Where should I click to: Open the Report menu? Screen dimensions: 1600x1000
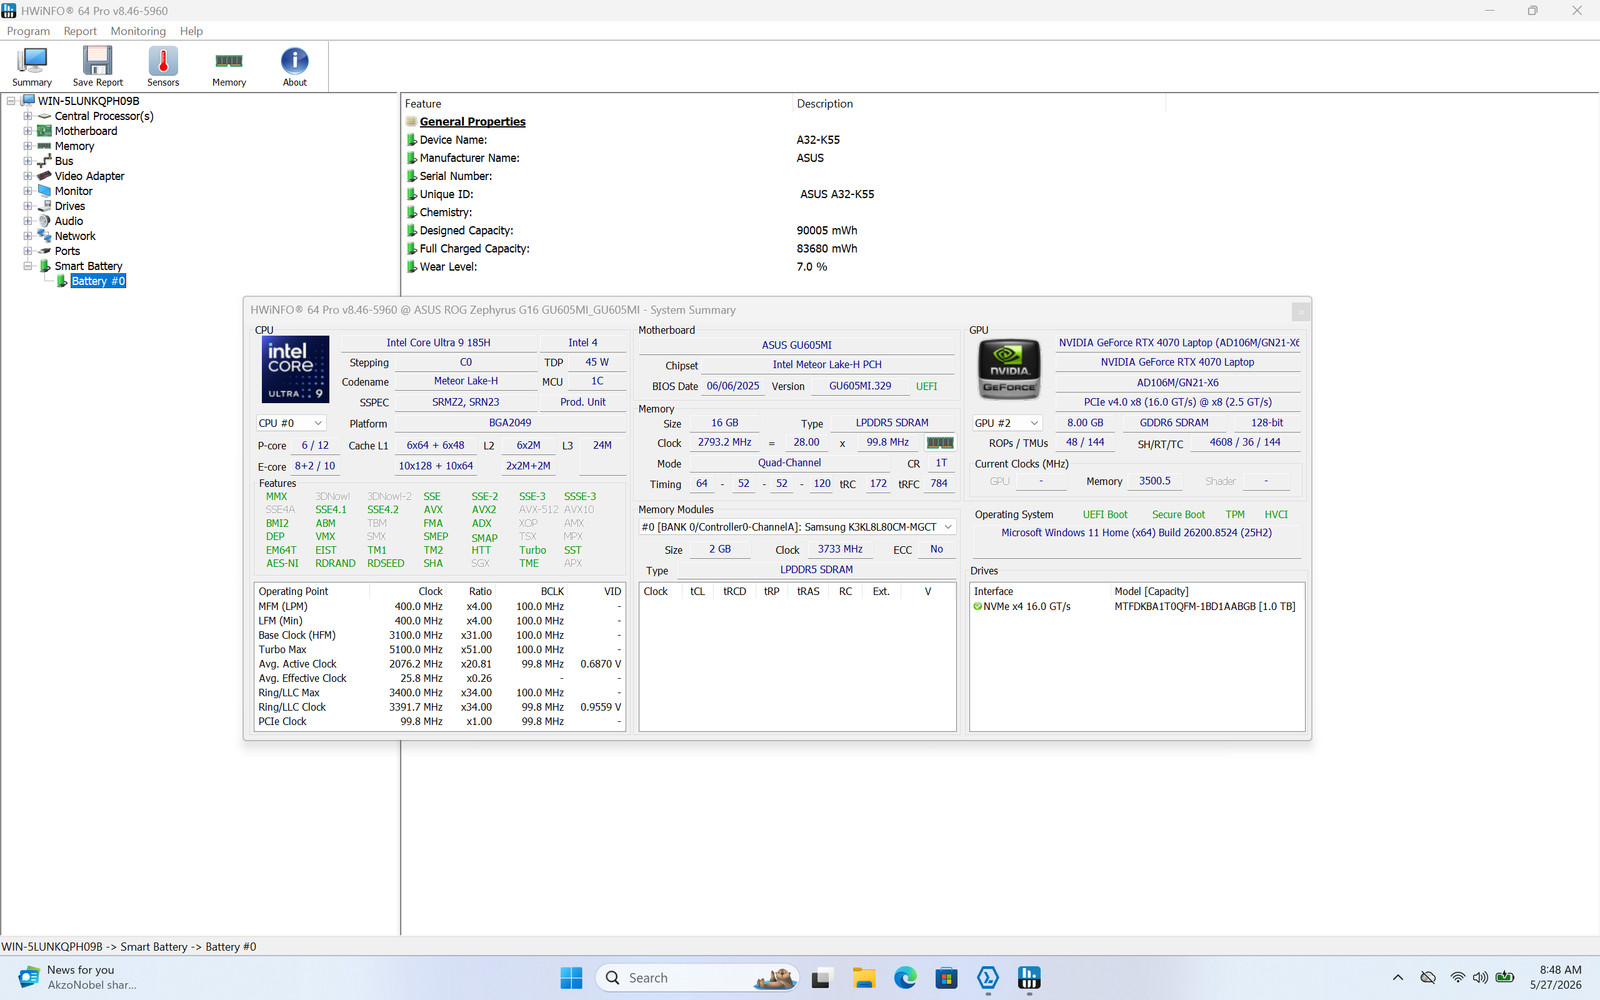[x=80, y=31]
